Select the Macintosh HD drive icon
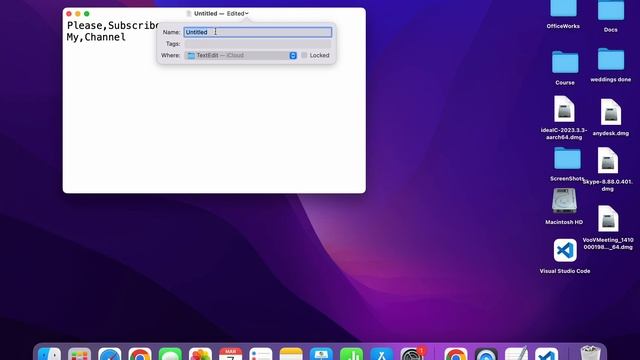The height and width of the screenshot is (360, 640). [x=564, y=201]
